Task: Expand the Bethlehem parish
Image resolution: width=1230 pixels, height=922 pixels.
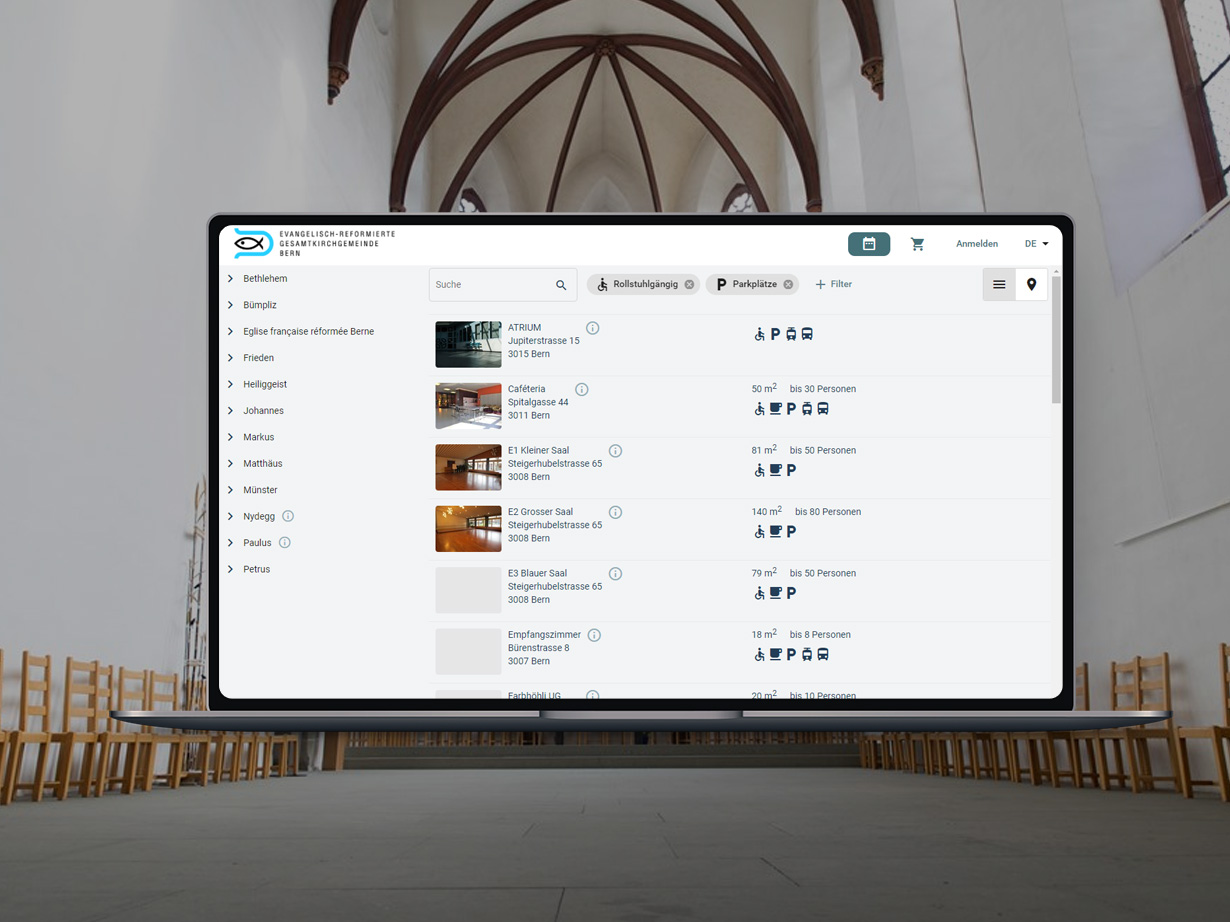Action: tap(231, 279)
